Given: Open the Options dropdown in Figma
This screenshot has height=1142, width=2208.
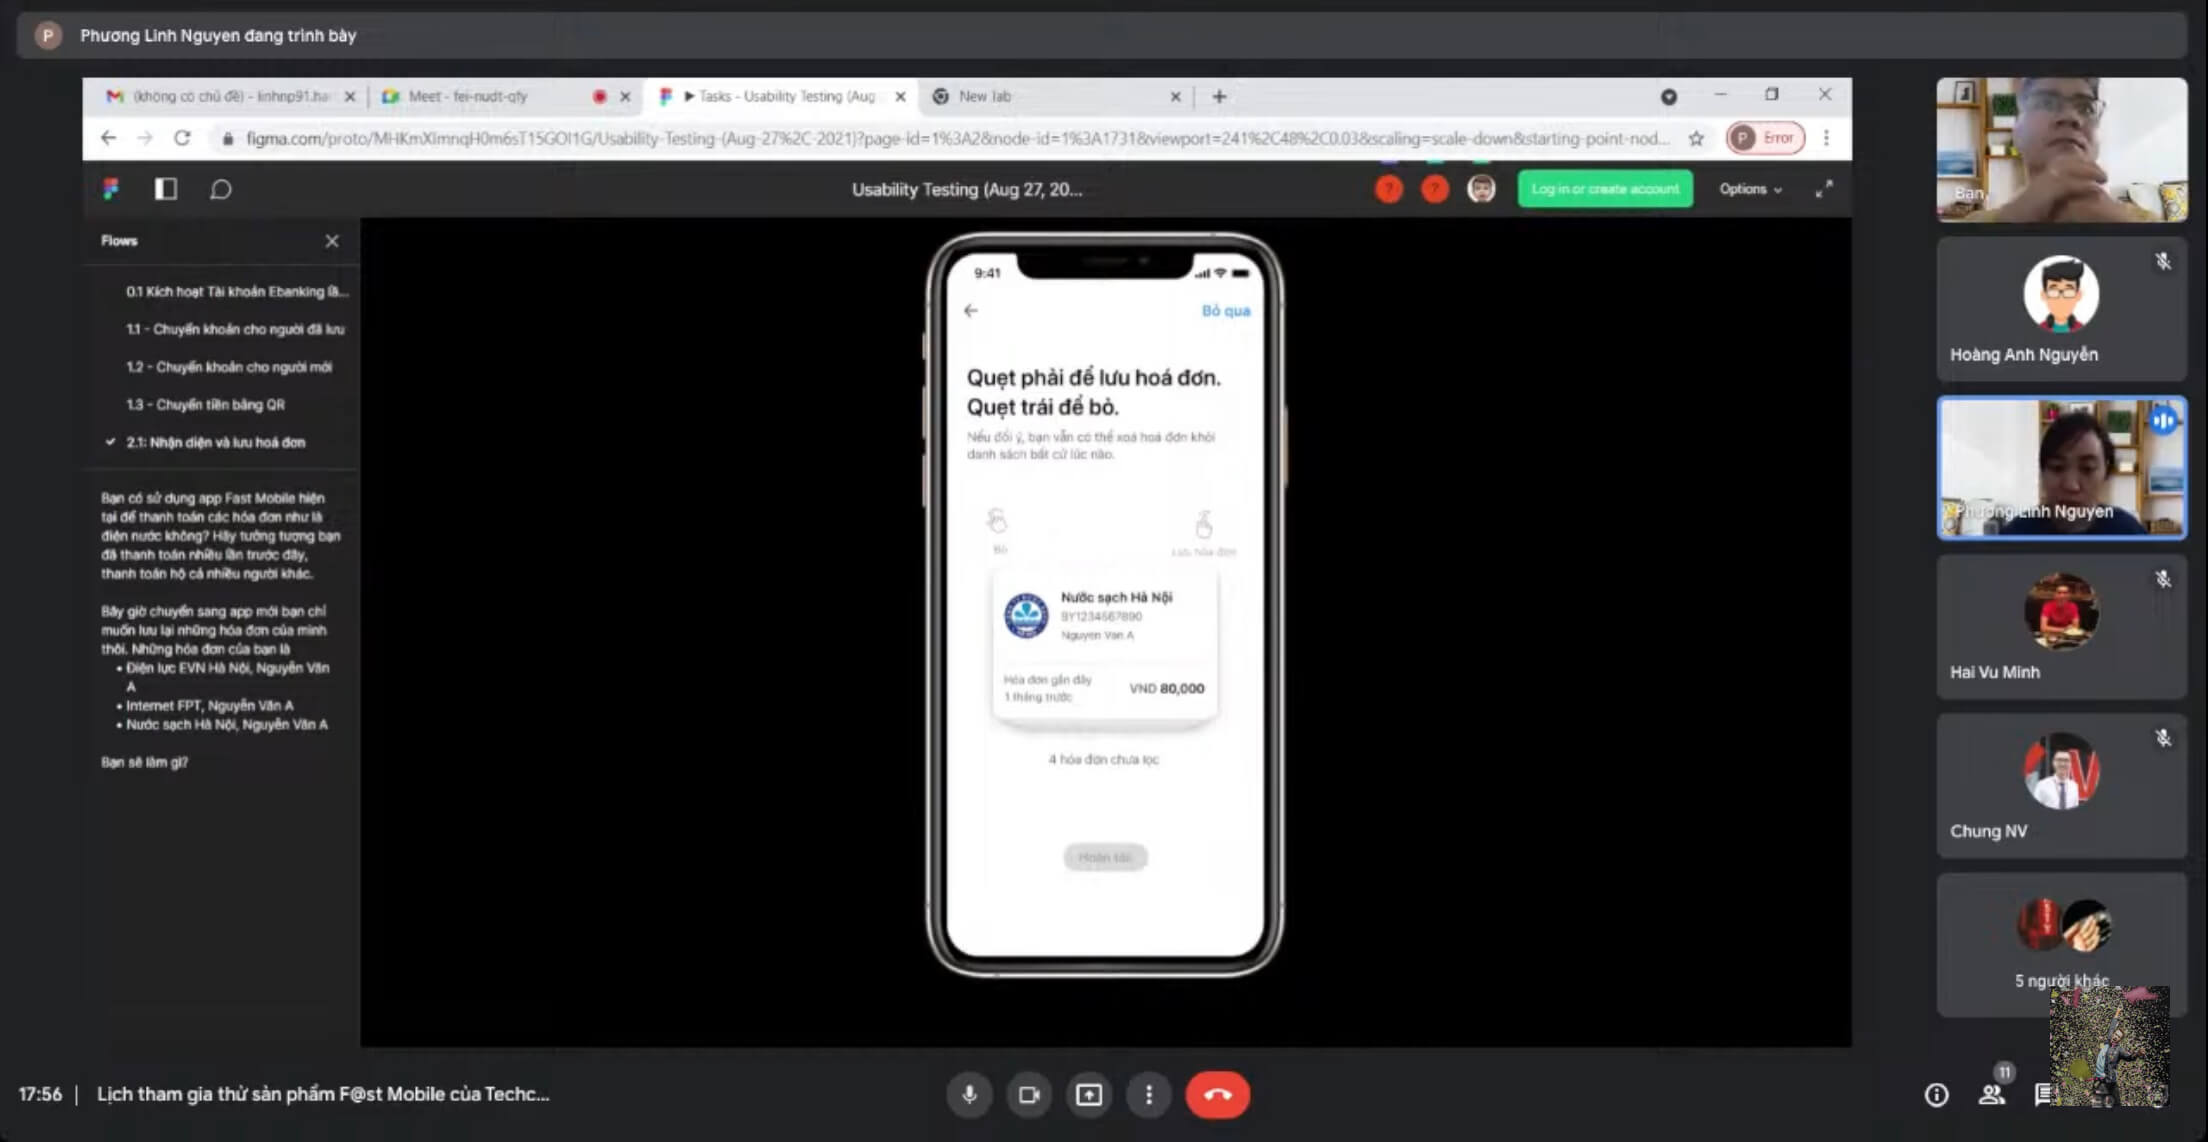Looking at the screenshot, I should tap(1749, 189).
